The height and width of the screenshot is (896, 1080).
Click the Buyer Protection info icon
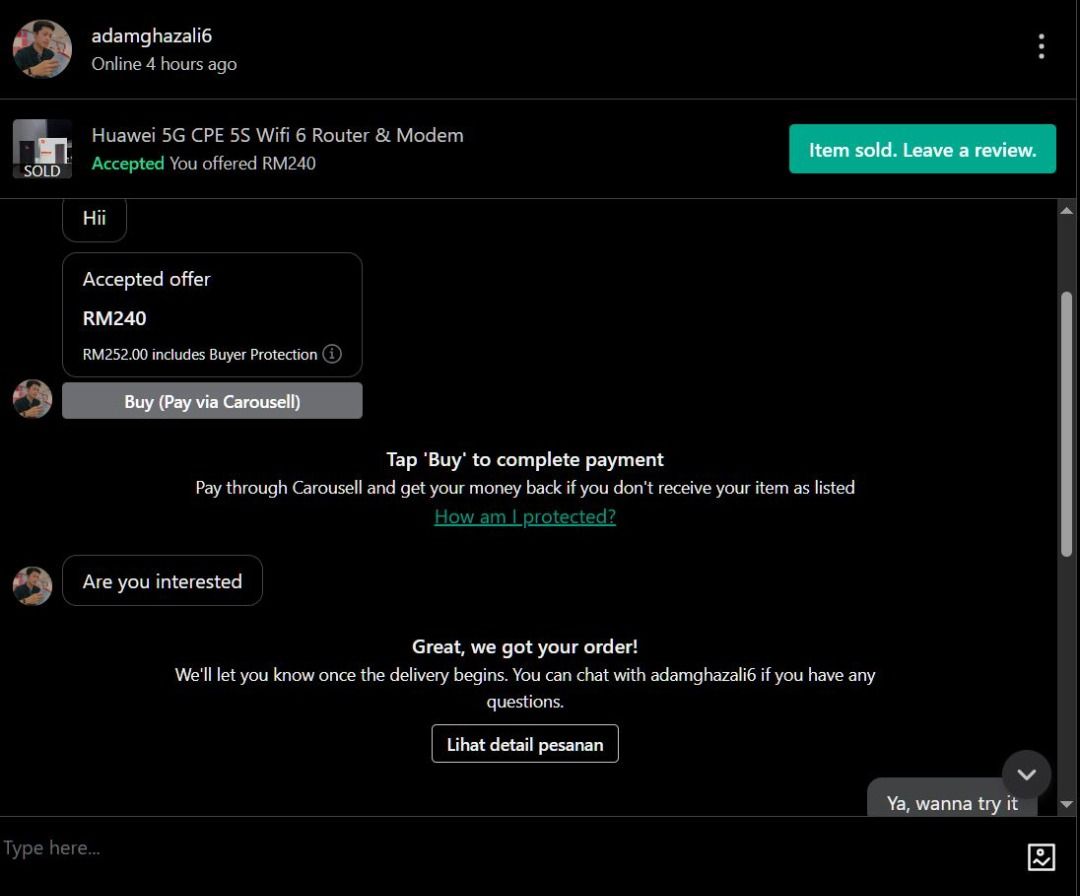point(332,354)
